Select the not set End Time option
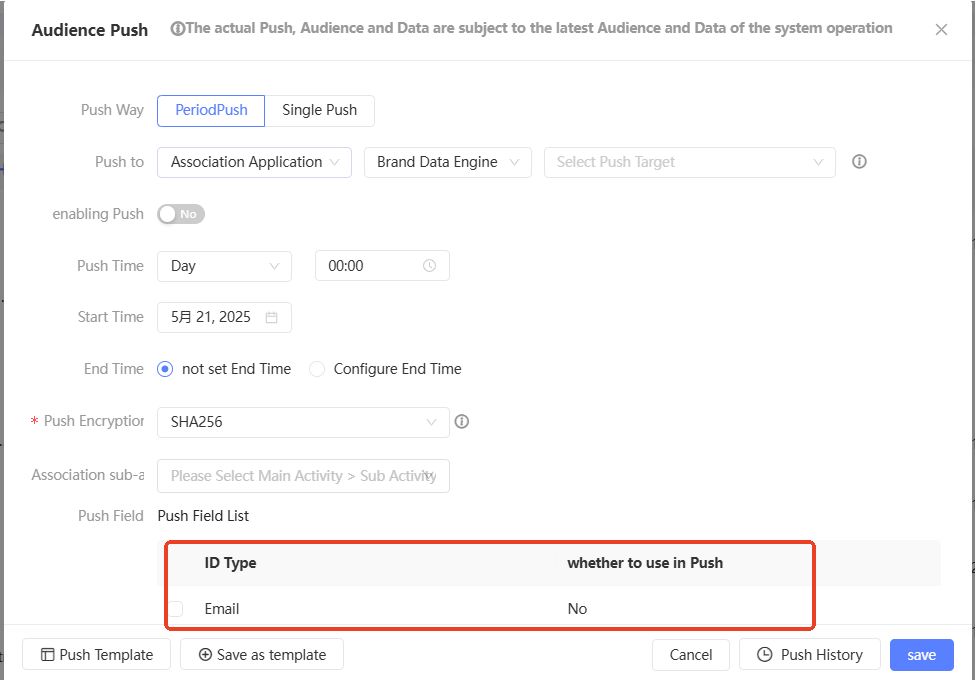Viewport: 976px width, 680px height. pos(166,369)
